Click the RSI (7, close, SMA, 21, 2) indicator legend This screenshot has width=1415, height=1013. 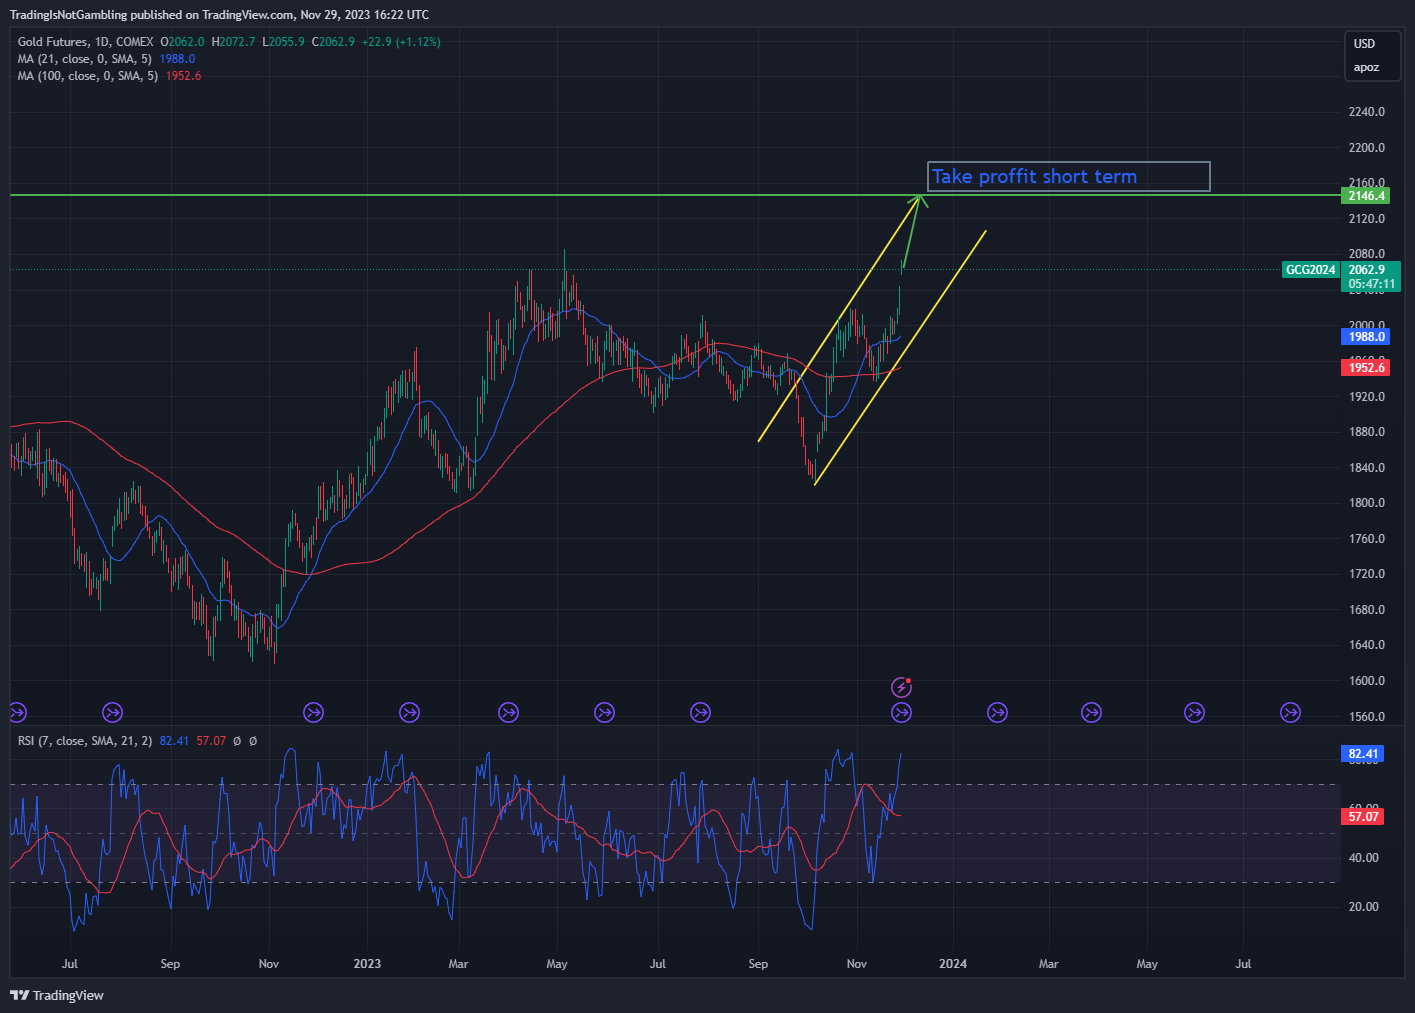(x=85, y=741)
